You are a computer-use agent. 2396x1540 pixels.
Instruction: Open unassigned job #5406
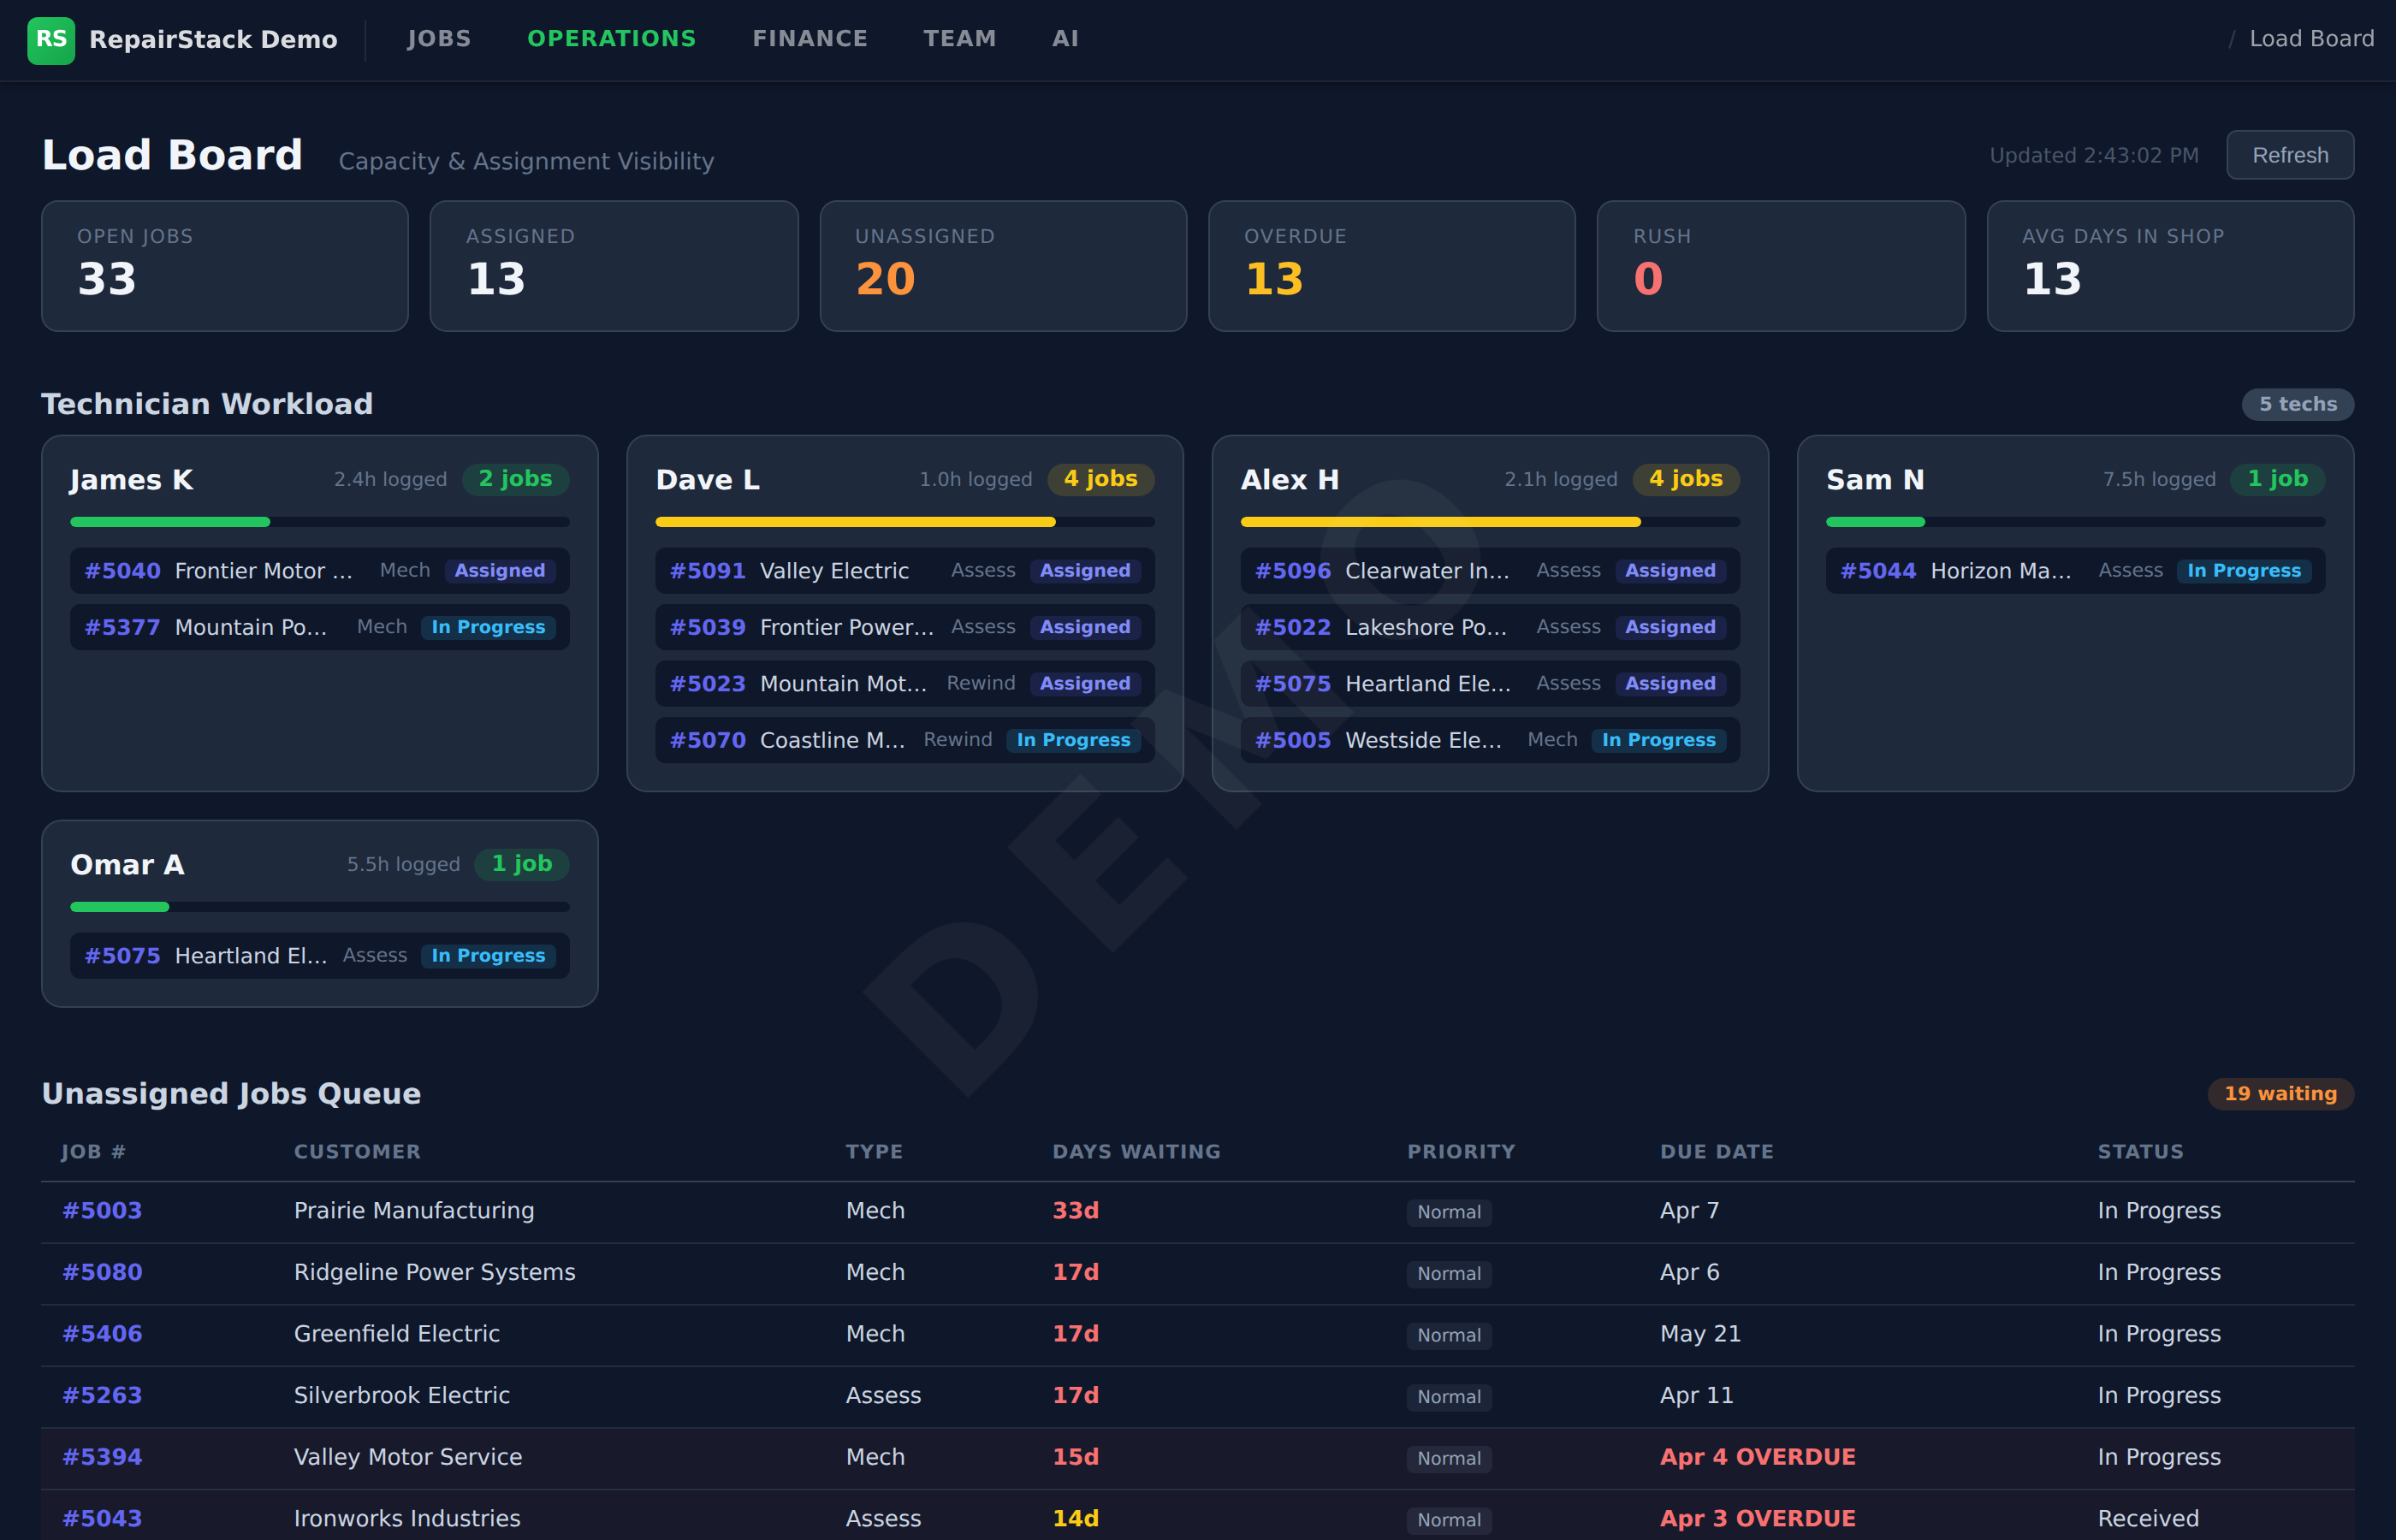pyautogui.click(x=102, y=1334)
